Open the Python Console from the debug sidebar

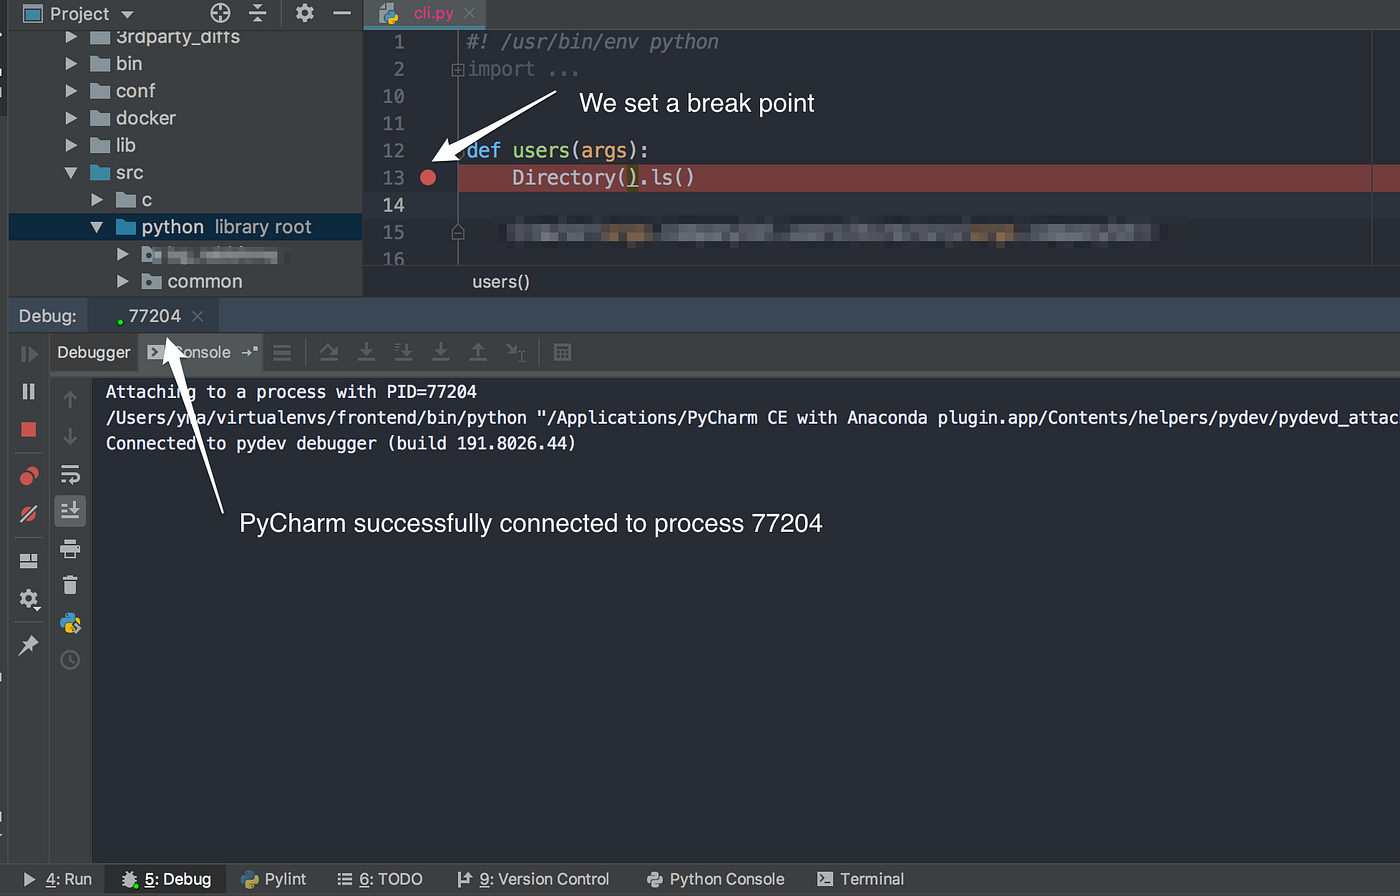tap(70, 623)
